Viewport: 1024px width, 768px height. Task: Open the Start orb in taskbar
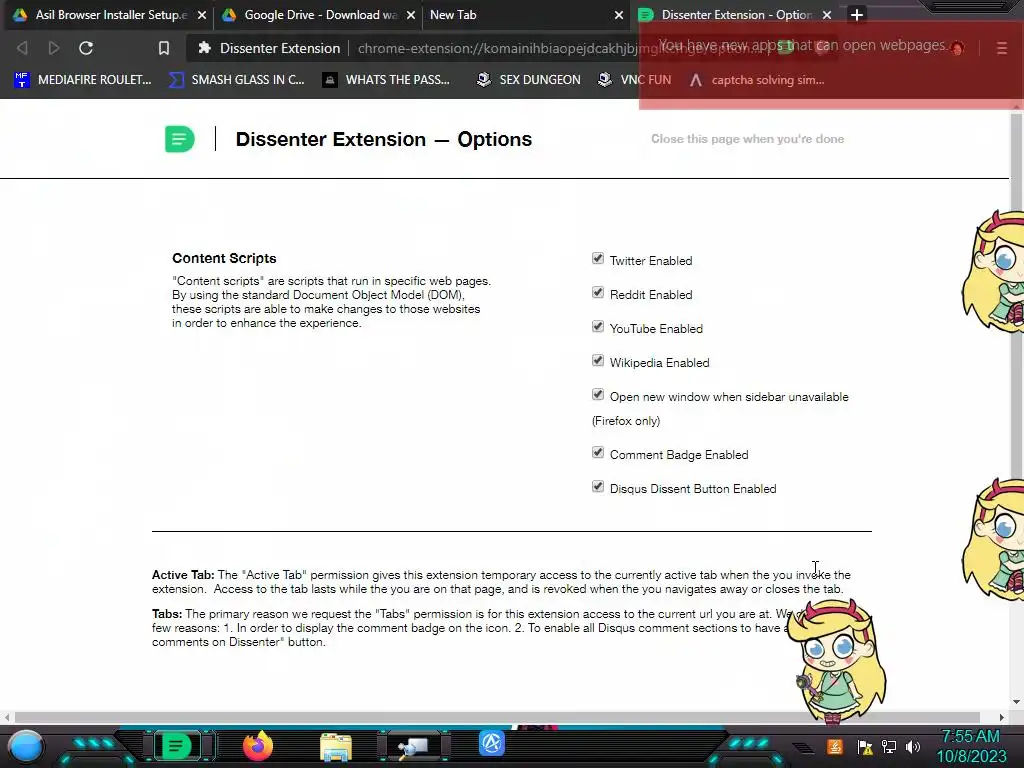pos(26,746)
